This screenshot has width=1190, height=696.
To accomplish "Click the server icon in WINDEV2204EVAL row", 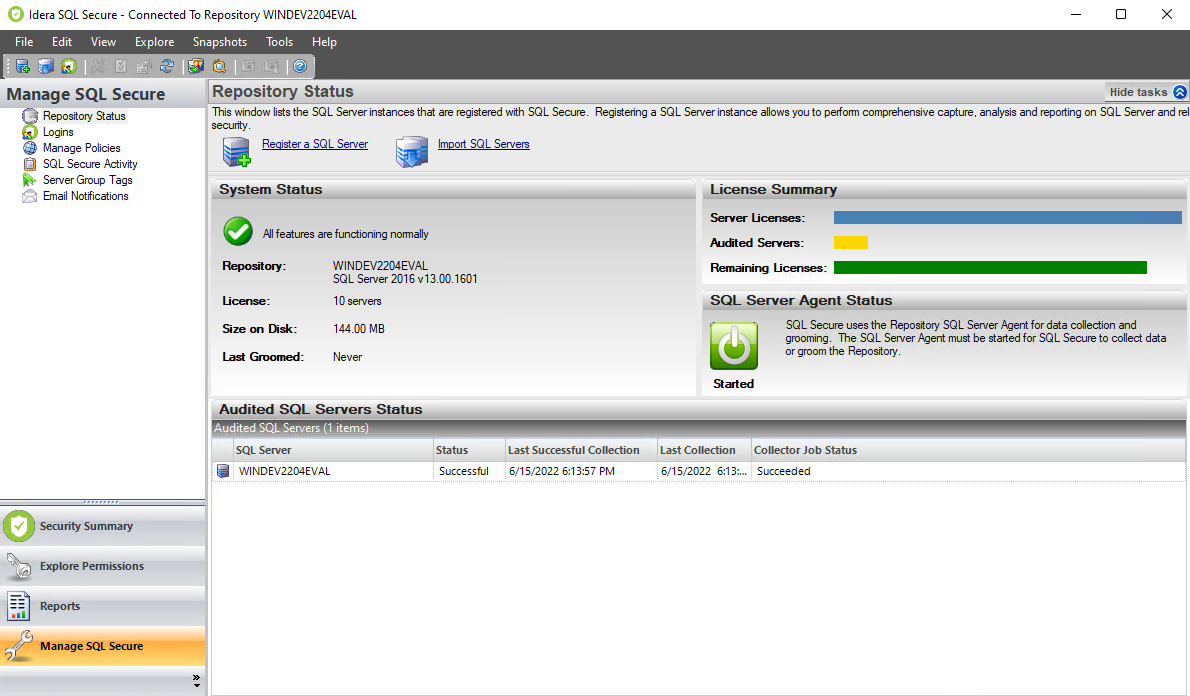I will coord(222,471).
